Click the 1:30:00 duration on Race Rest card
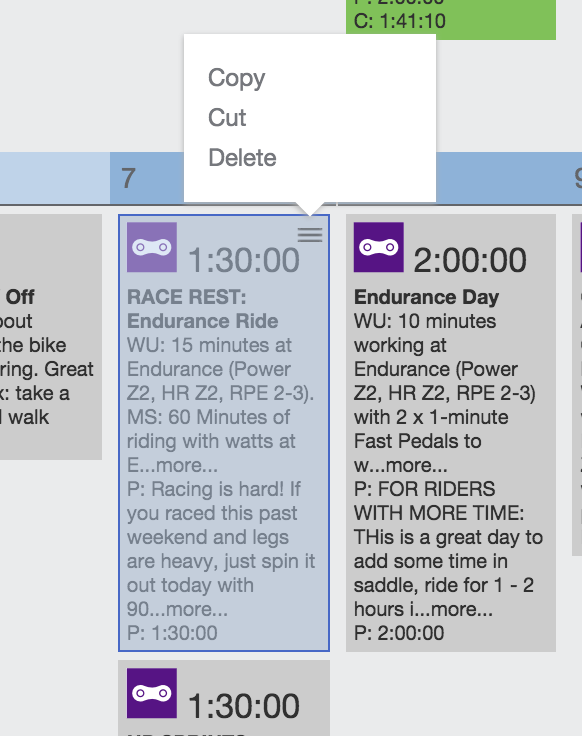Image resolution: width=582 pixels, height=736 pixels. click(x=244, y=260)
